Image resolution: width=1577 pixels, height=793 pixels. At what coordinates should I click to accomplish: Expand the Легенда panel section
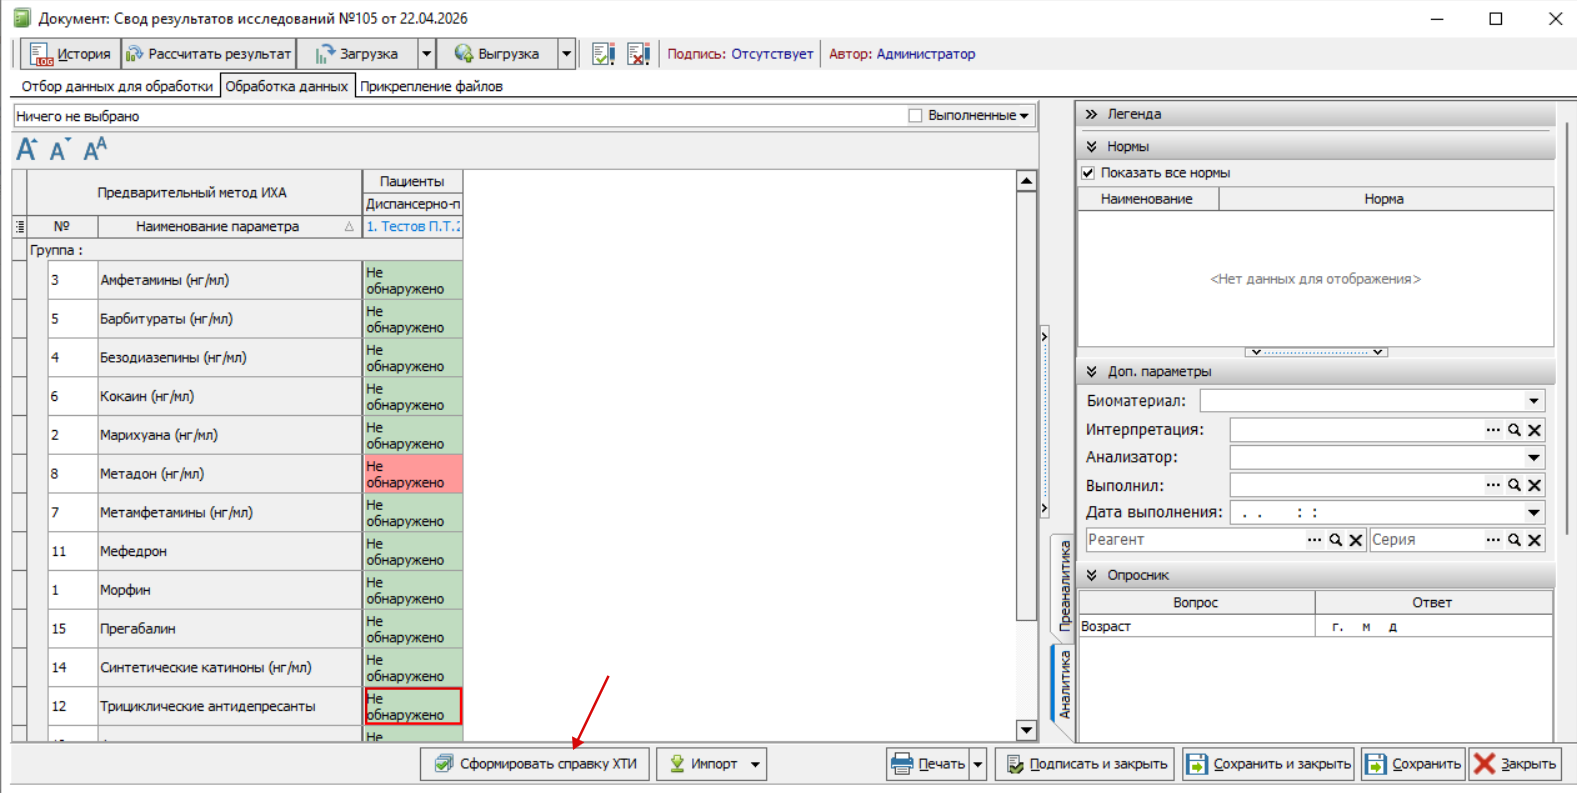pyautogui.click(x=1091, y=114)
